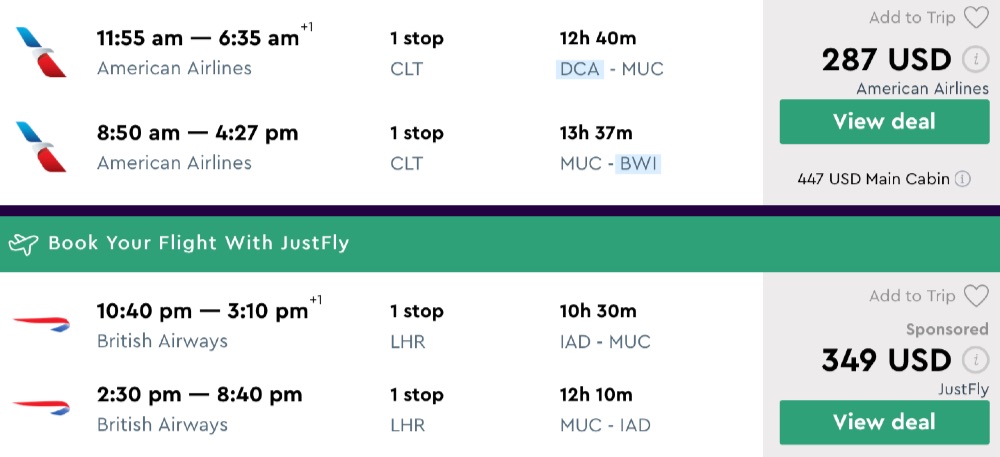Click British Airways logo on 2:30 pm flight
The image size is (1000, 457).
[x=41, y=407]
